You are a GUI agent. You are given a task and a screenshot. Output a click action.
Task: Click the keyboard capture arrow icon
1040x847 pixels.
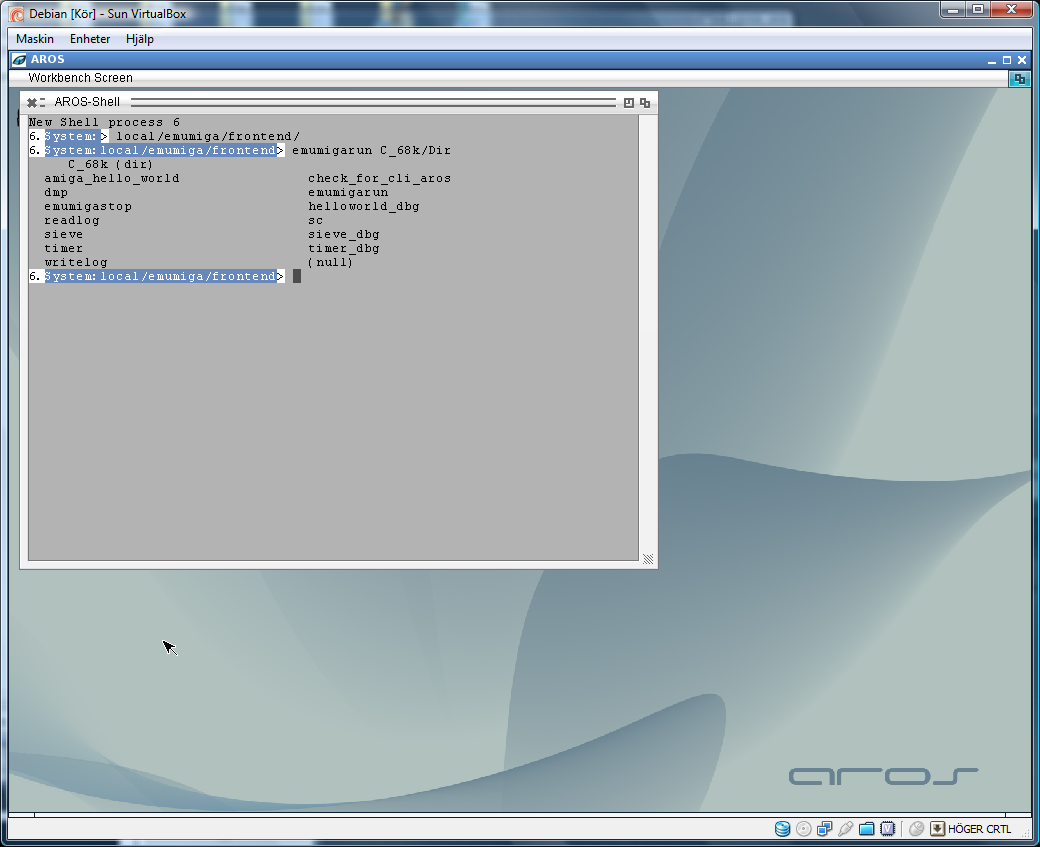point(937,829)
